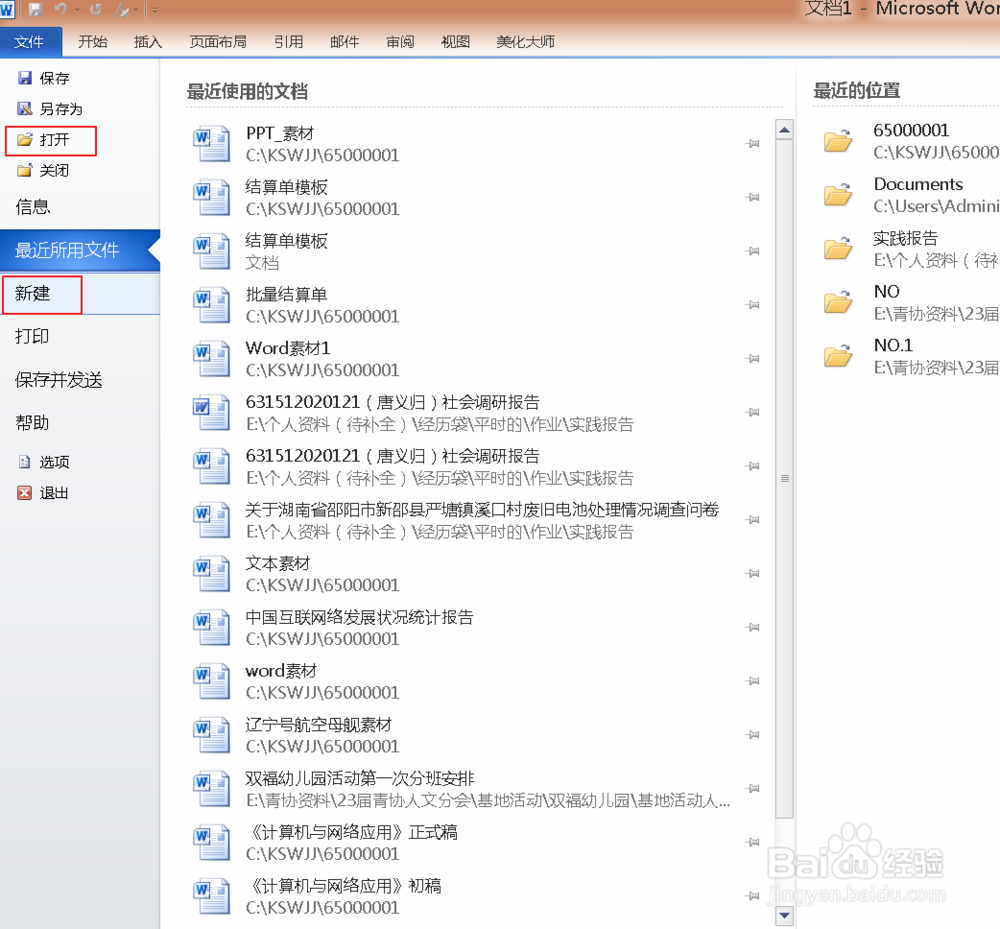
Task: Switch to the 开始 ribbon tab
Action: pyautogui.click(x=92, y=42)
